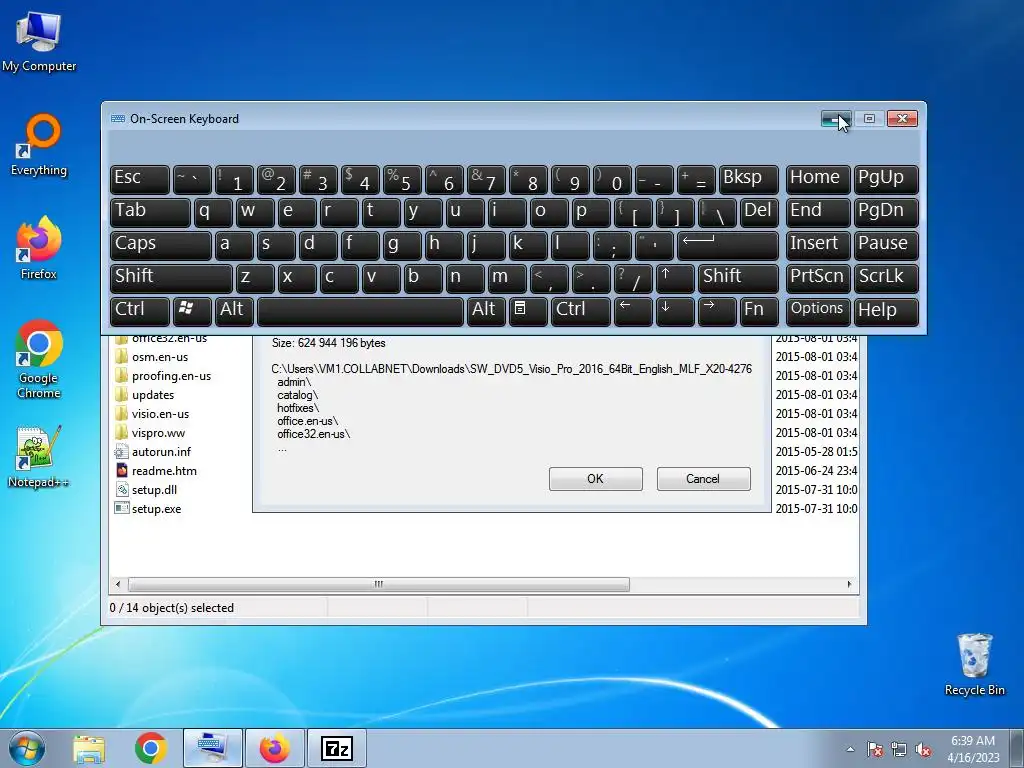Click the scrollbar left arrow

(x=118, y=584)
